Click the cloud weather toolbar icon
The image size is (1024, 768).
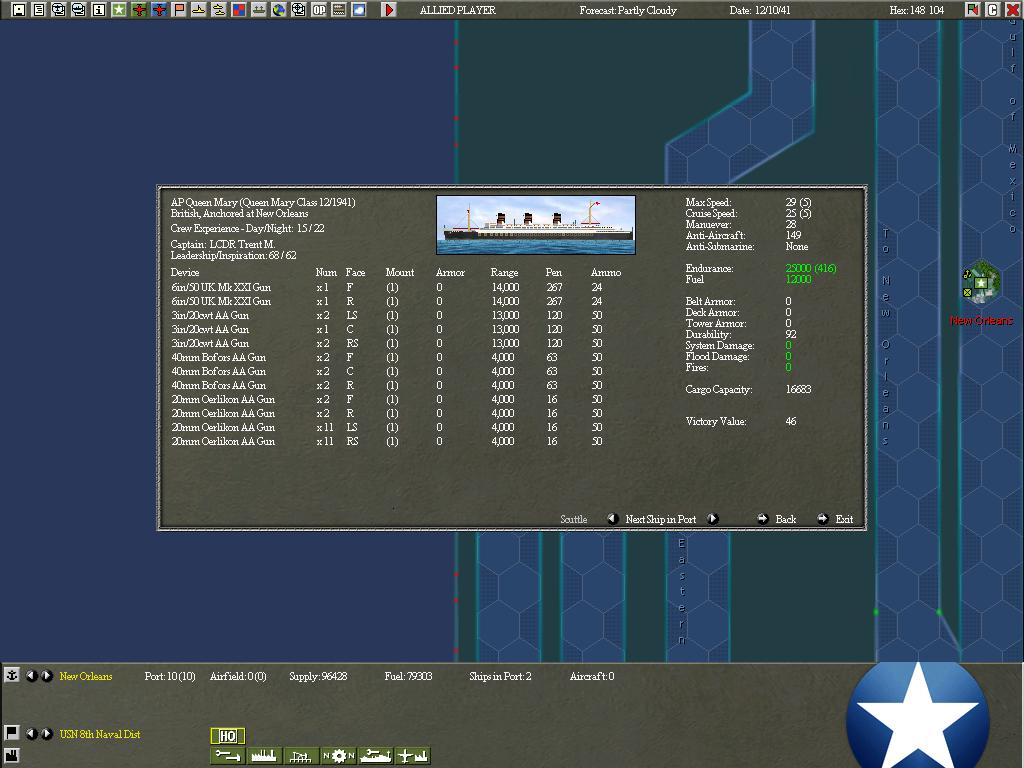pyautogui.click(x=359, y=10)
